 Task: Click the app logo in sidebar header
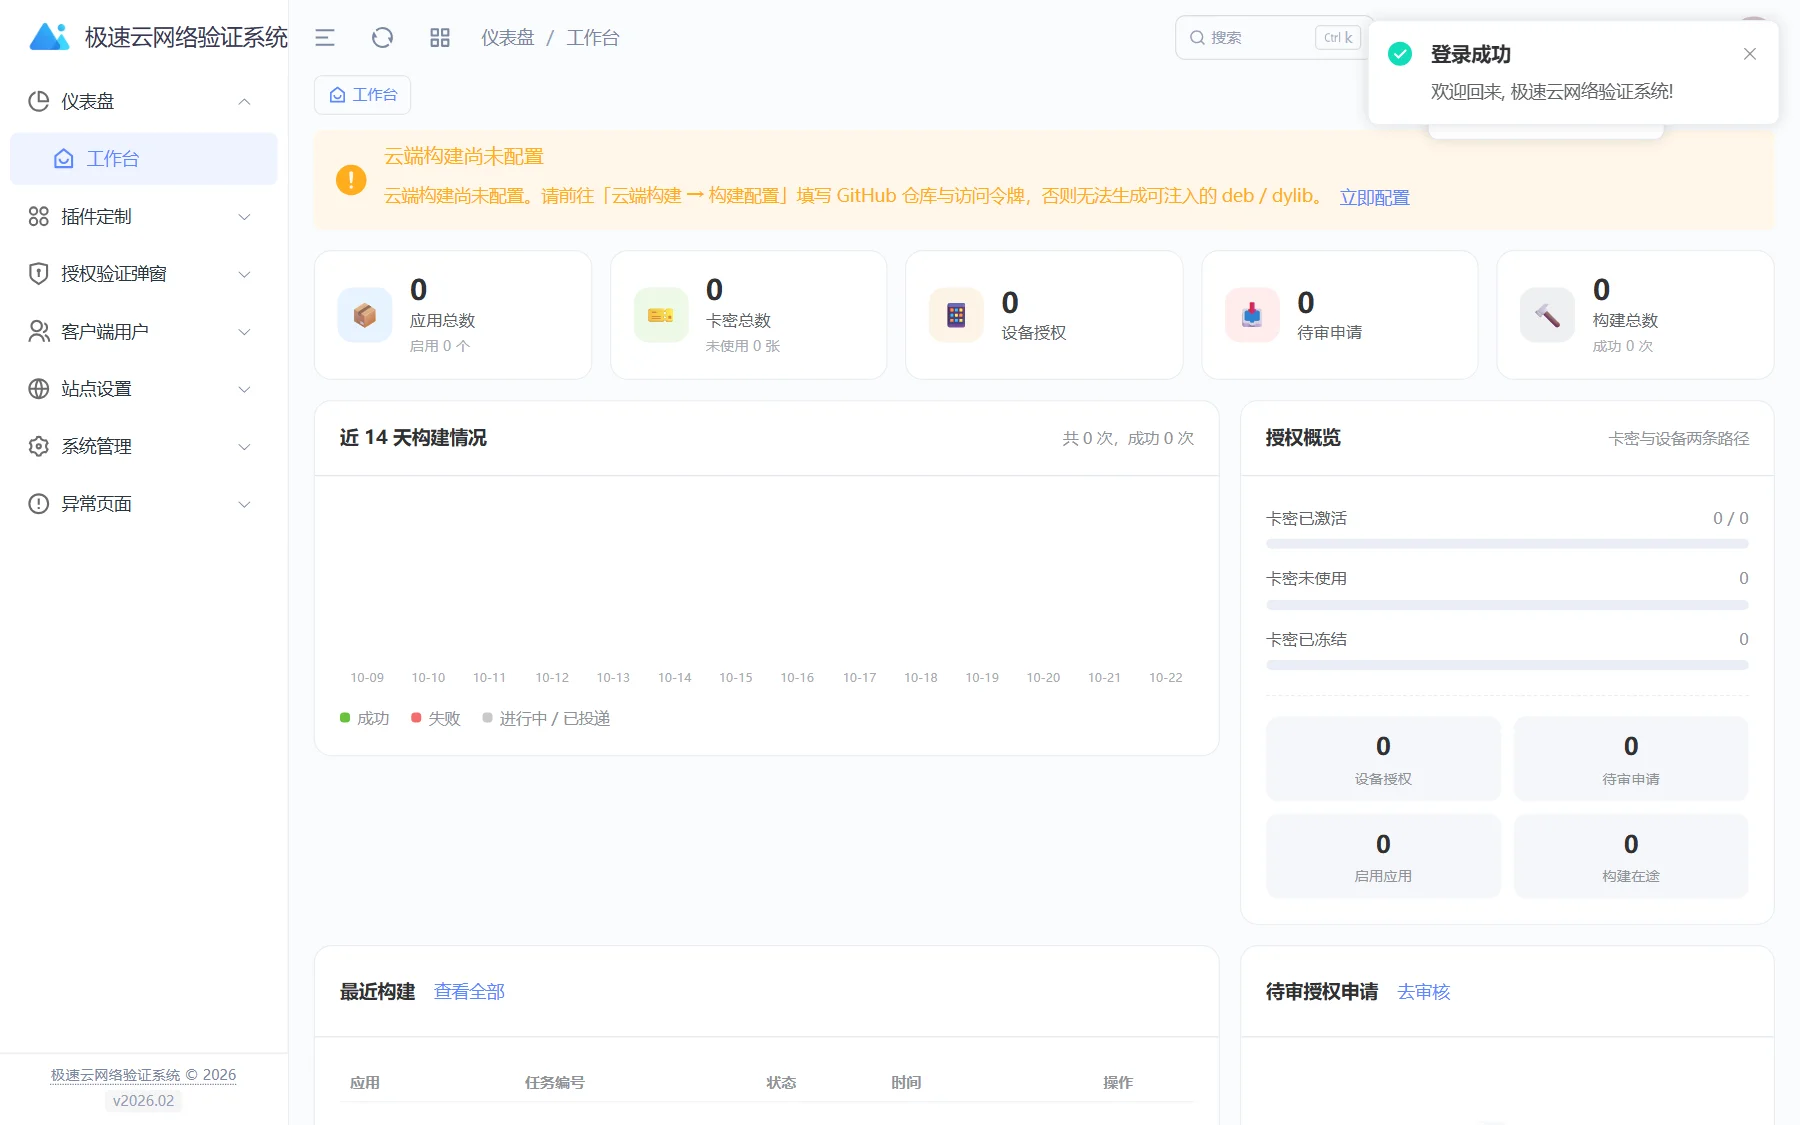[x=49, y=38]
